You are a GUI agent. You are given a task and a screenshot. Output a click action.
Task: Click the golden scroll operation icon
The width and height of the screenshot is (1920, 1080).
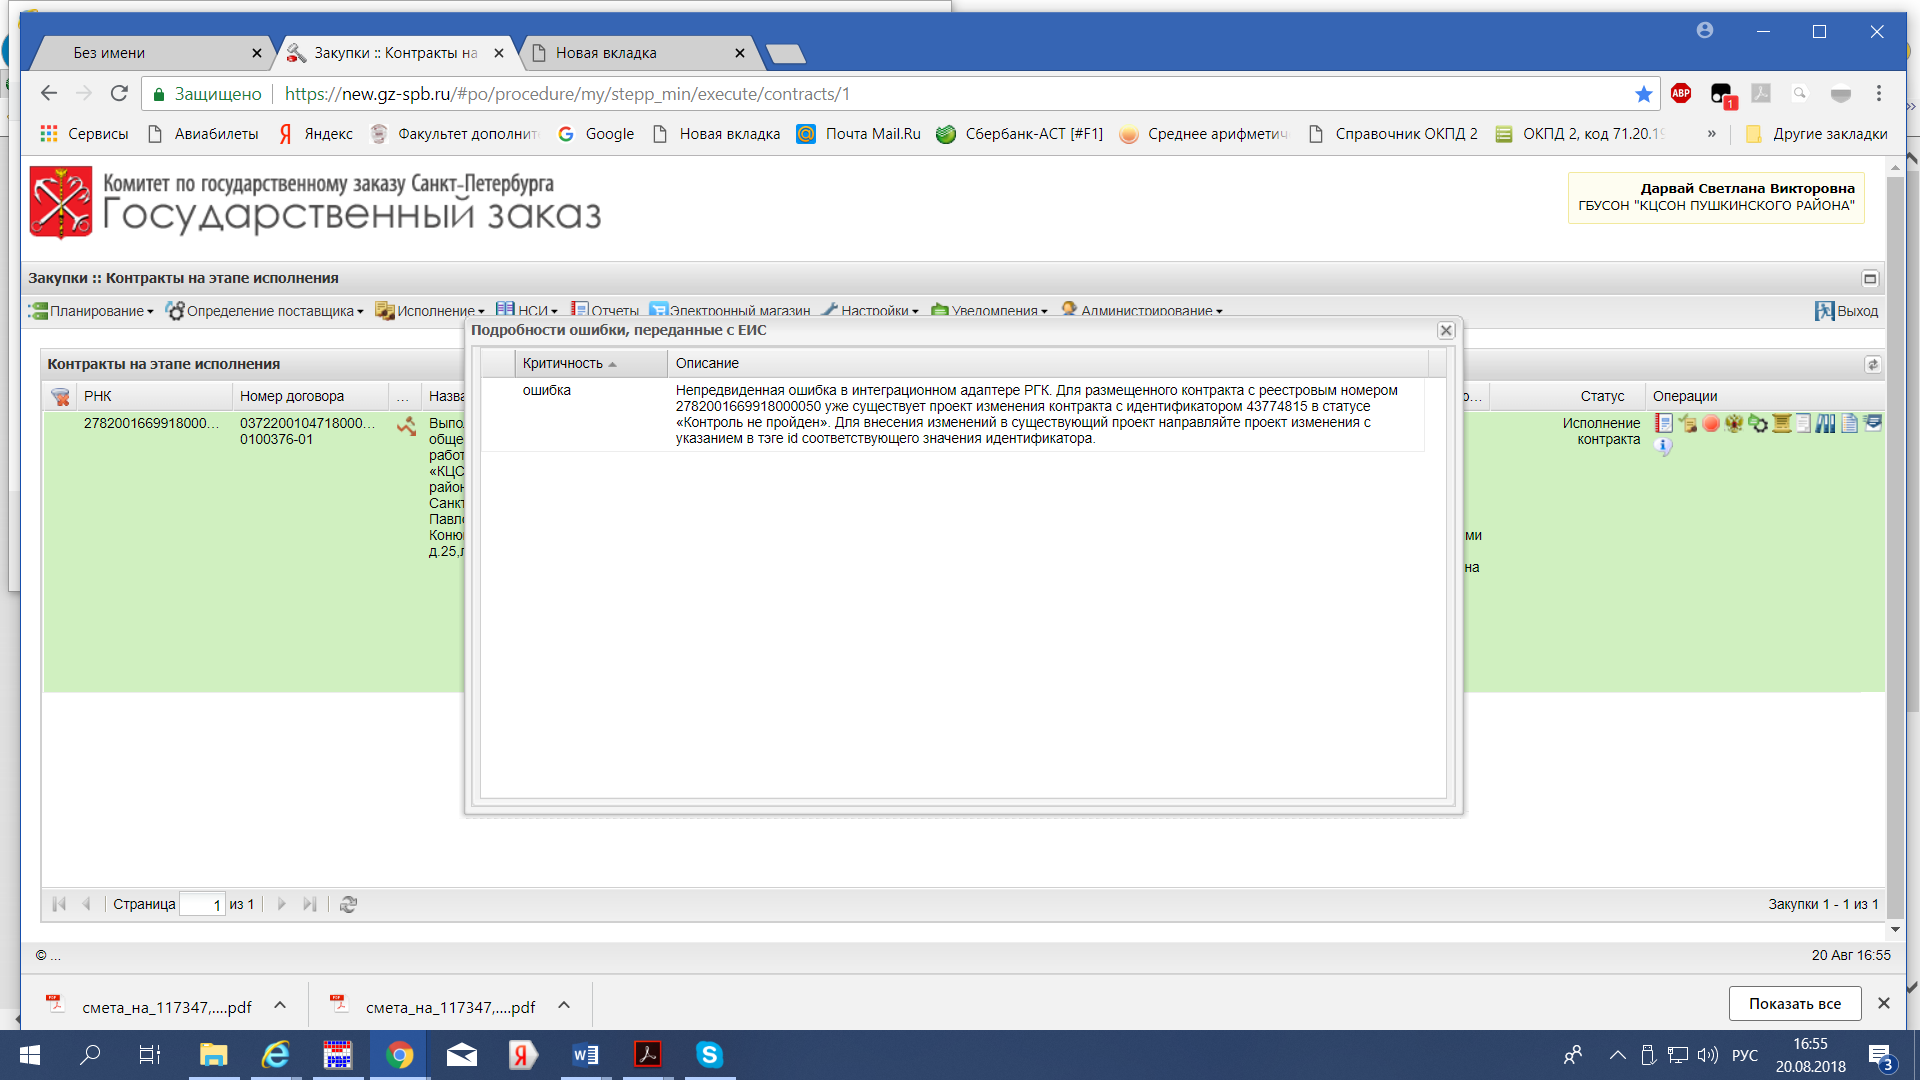(1782, 423)
